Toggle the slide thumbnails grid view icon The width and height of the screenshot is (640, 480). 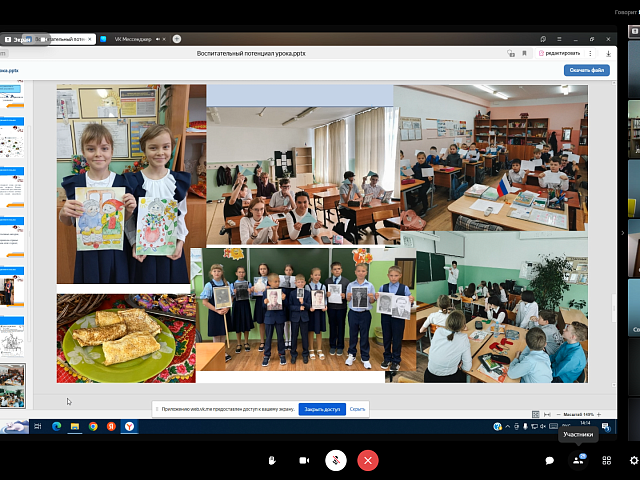click(536, 414)
